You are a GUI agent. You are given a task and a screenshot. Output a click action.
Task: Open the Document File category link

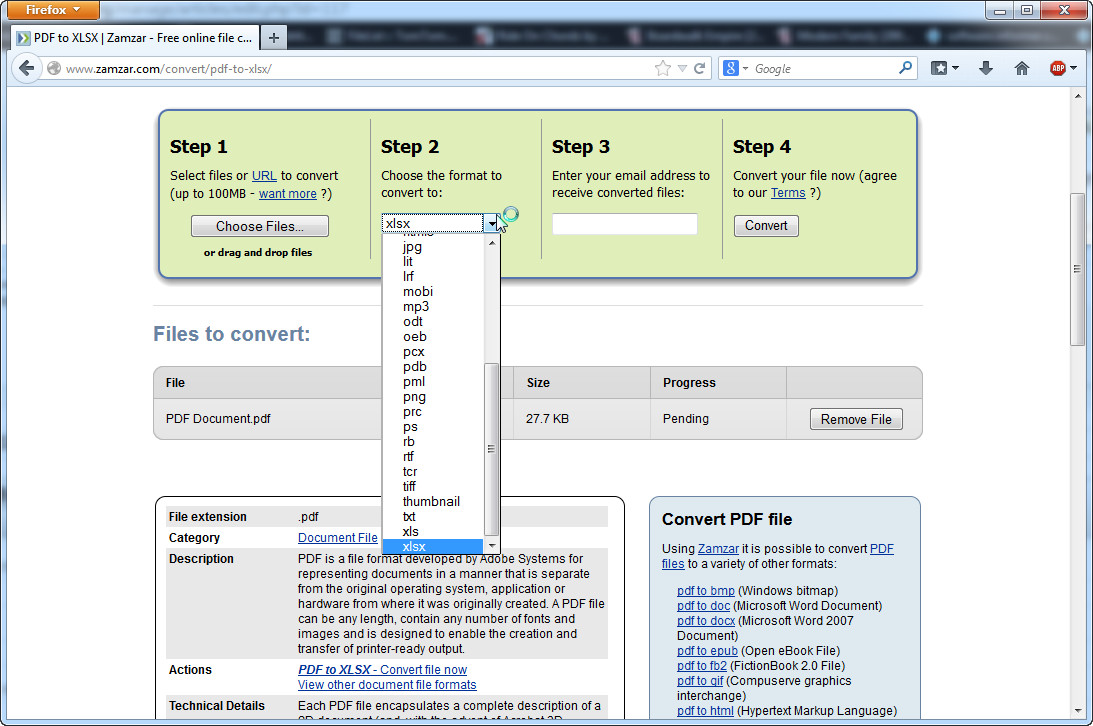pyautogui.click(x=337, y=538)
